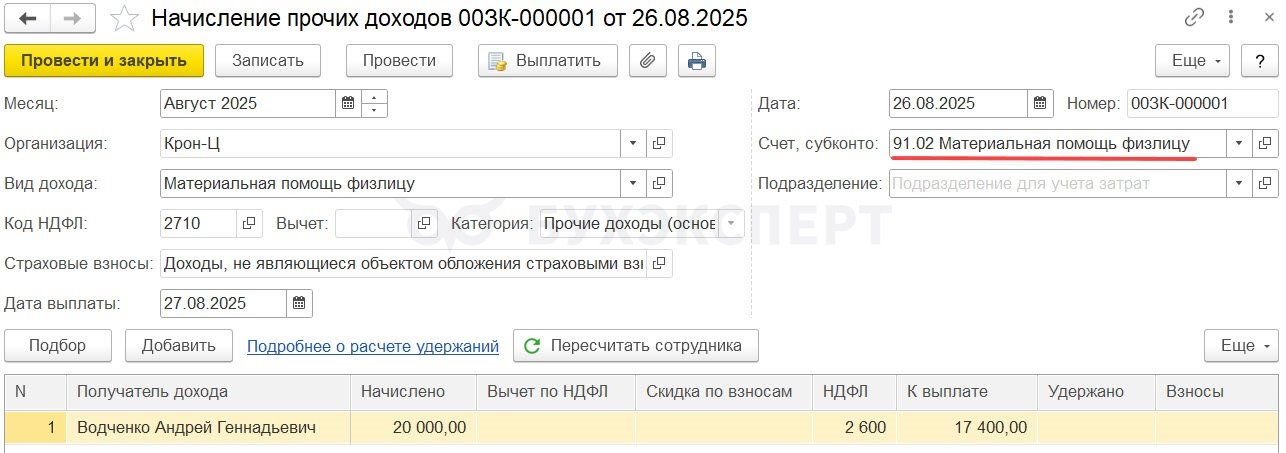Click the Провести и закрыть button

[x=104, y=60]
